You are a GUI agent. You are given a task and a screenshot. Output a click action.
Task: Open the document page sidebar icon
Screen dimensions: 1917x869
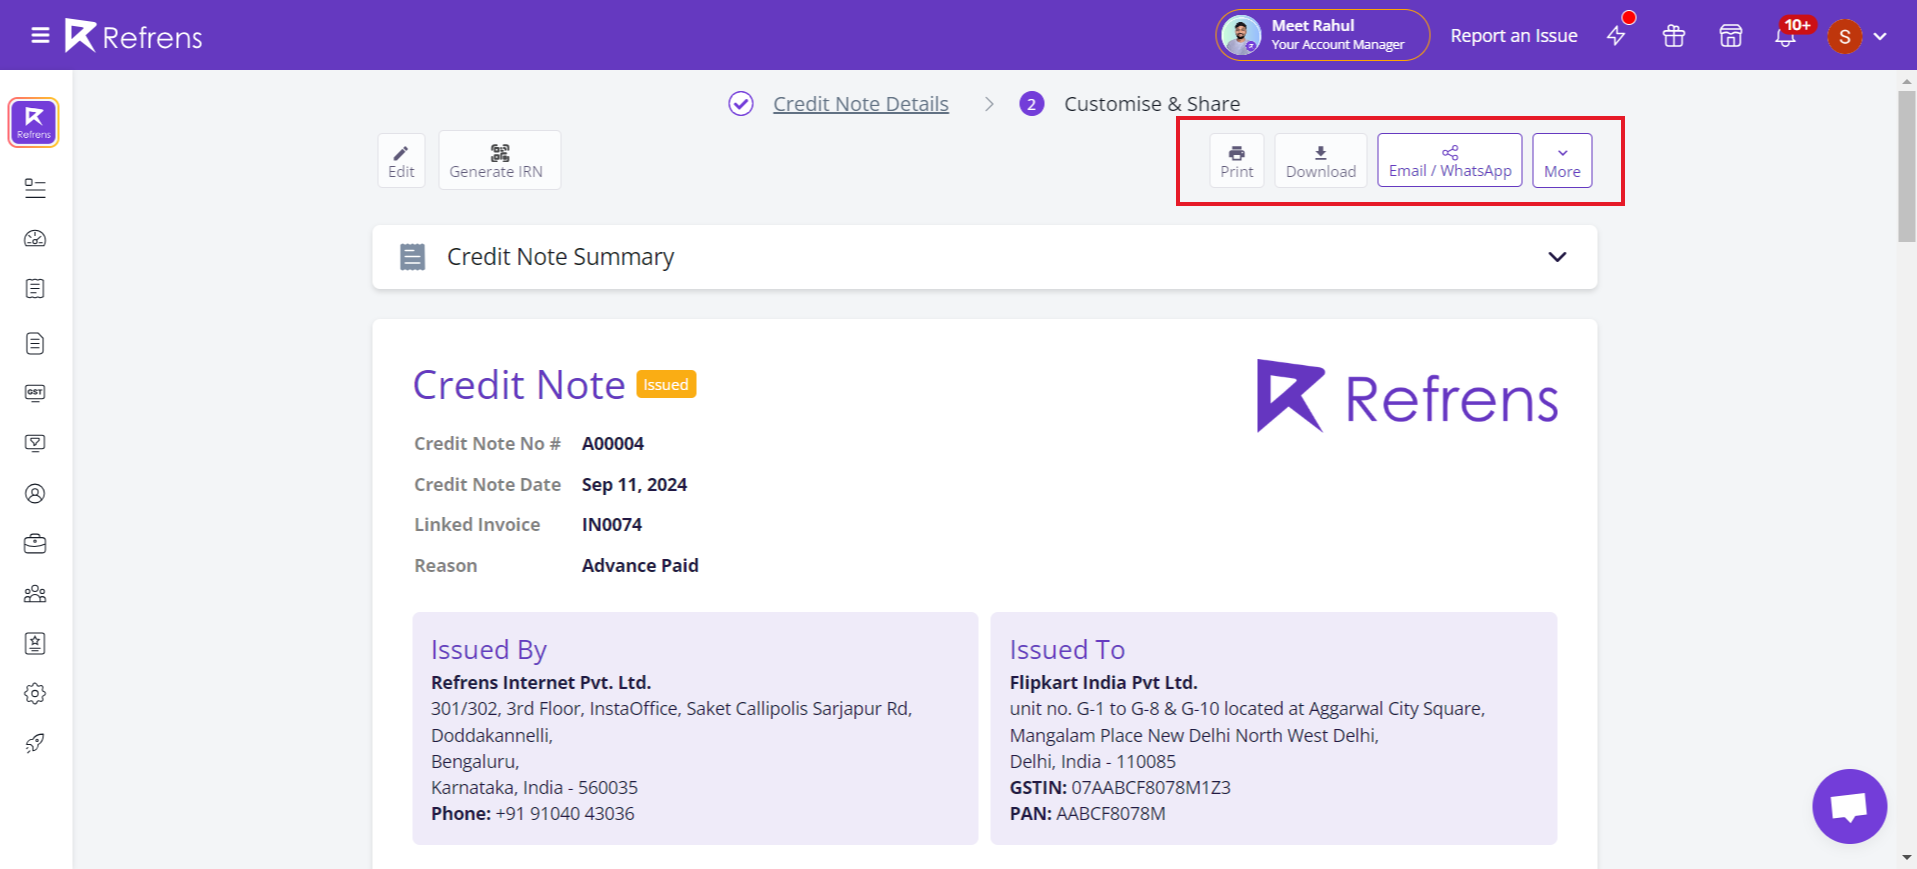(35, 344)
